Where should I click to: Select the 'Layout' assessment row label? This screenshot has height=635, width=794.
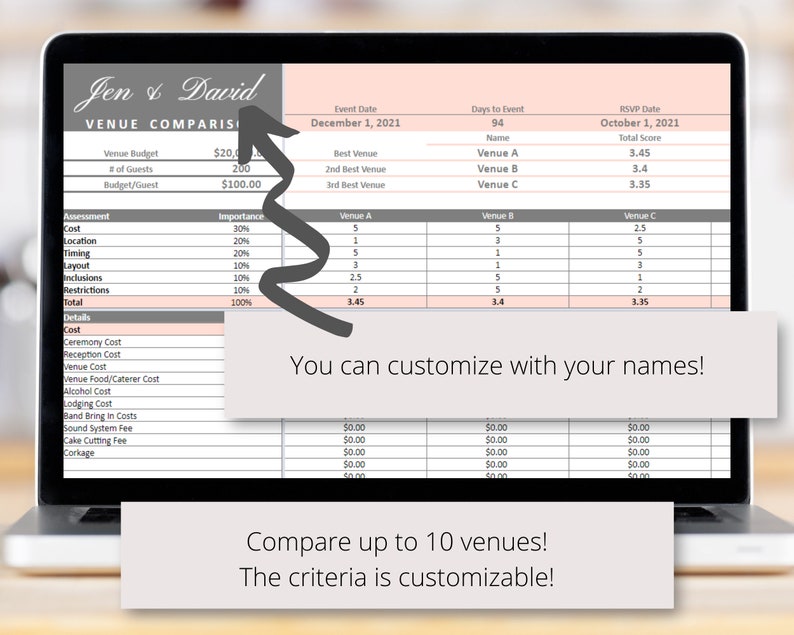click(x=76, y=265)
